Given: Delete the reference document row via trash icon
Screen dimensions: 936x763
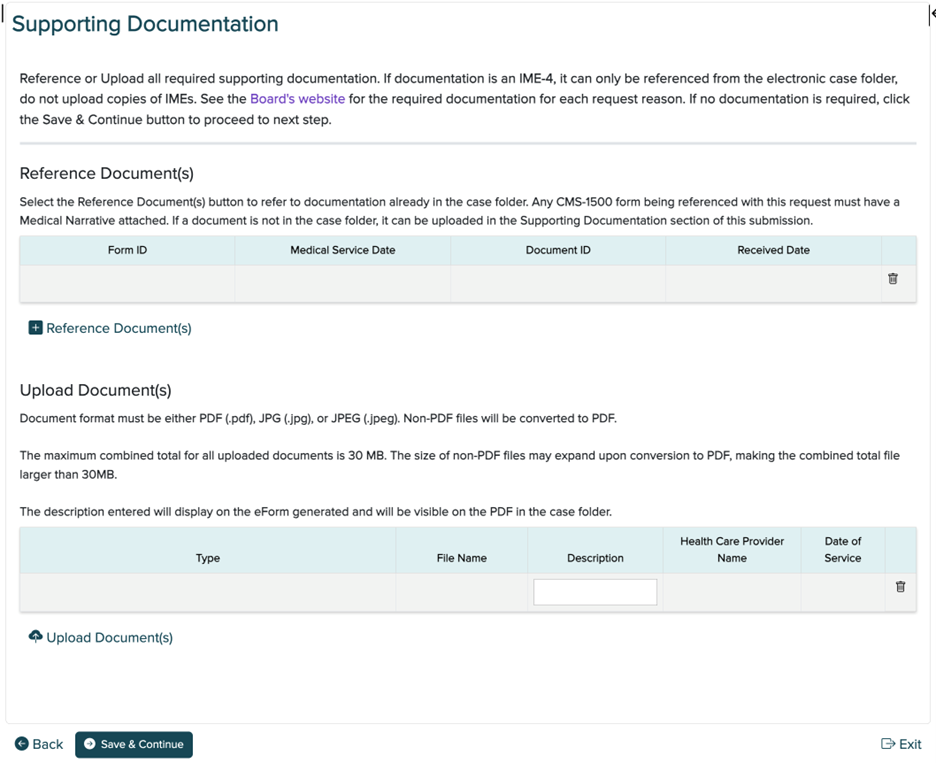Looking at the screenshot, I should [893, 280].
